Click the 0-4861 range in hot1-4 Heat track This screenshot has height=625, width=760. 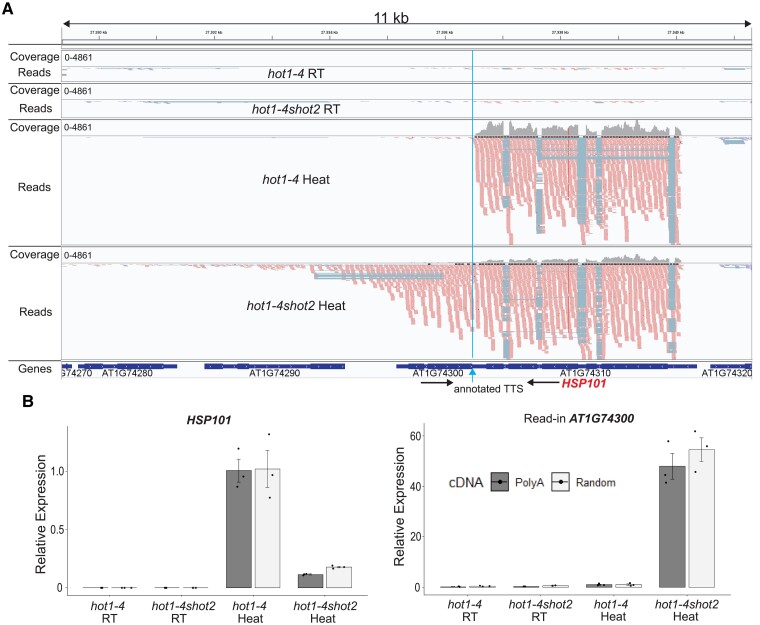tap(78, 128)
